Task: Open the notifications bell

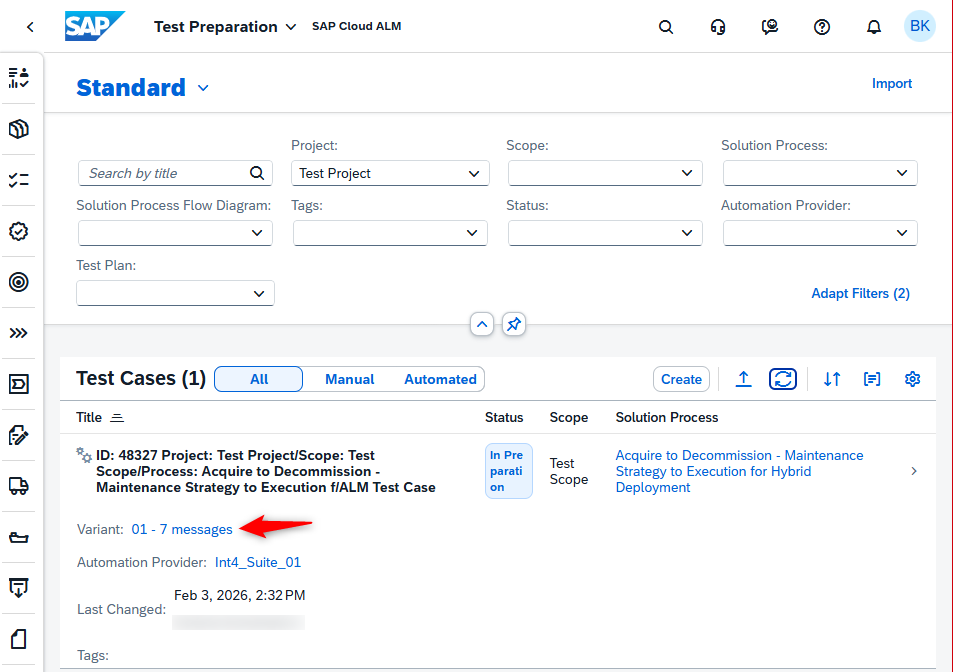Action: (x=874, y=27)
